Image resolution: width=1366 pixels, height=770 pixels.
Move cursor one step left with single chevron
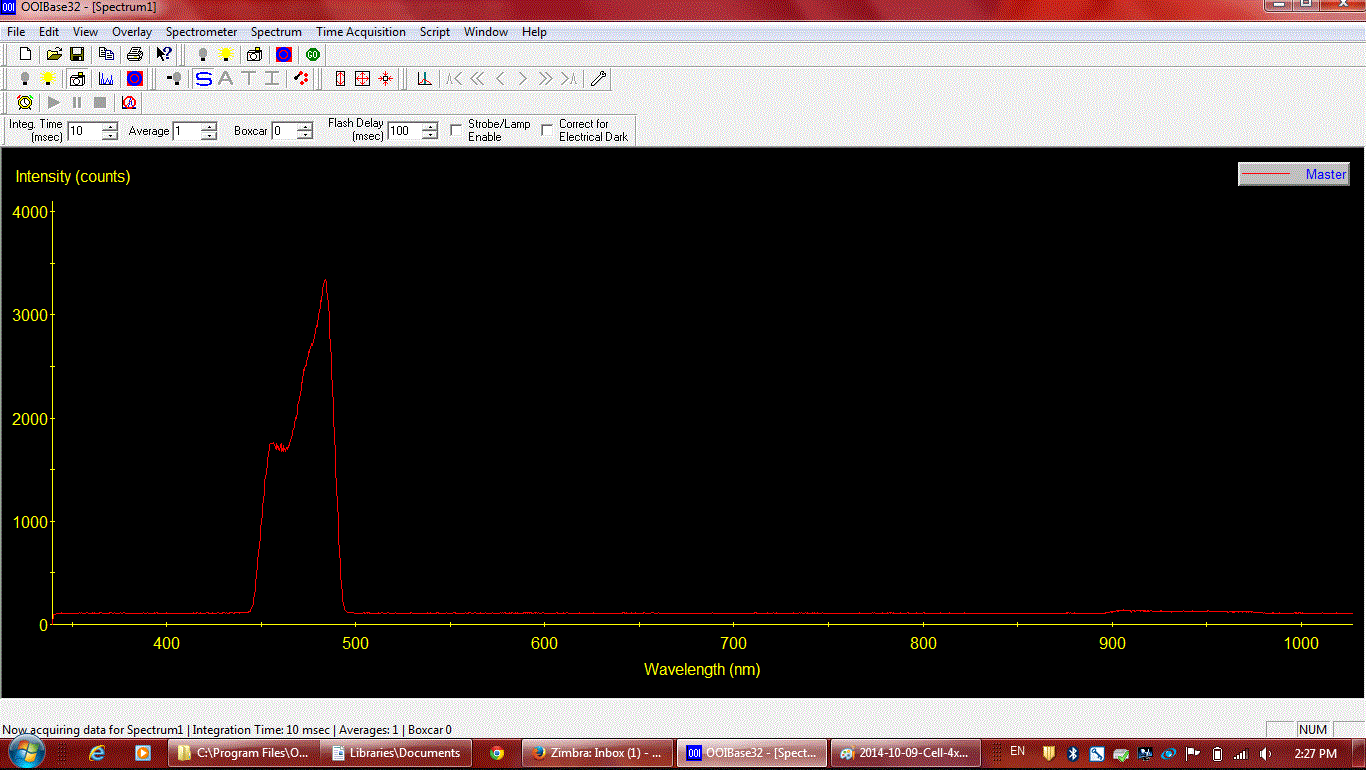(x=500, y=78)
